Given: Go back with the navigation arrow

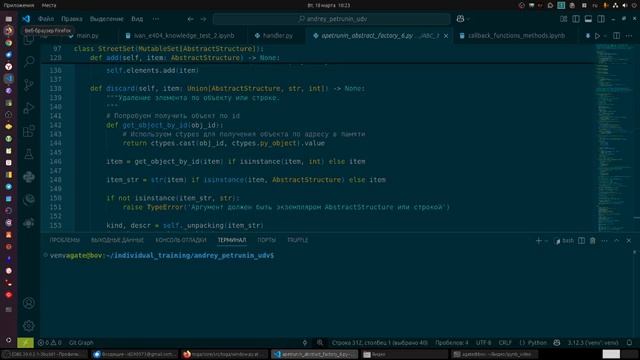Looking at the screenshot, I should click(x=191, y=19).
